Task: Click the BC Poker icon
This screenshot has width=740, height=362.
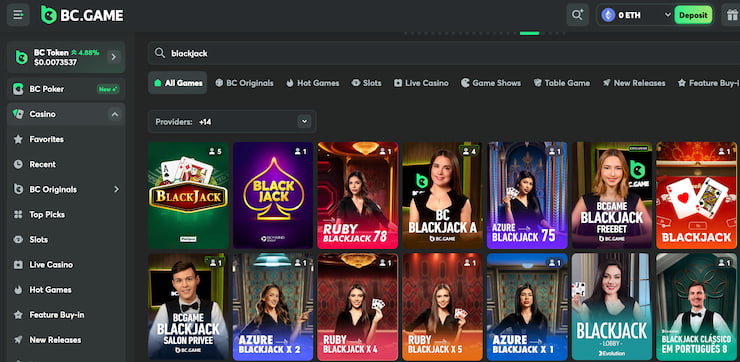Action: coord(18,89)
